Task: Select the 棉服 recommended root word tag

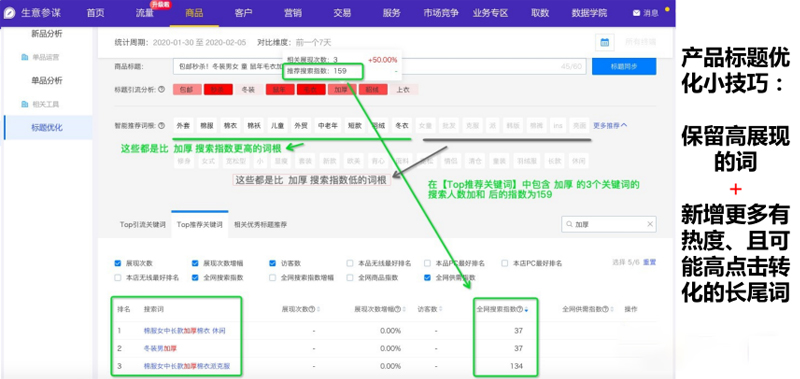Action: pyautogui.click(x=207, y=125)
